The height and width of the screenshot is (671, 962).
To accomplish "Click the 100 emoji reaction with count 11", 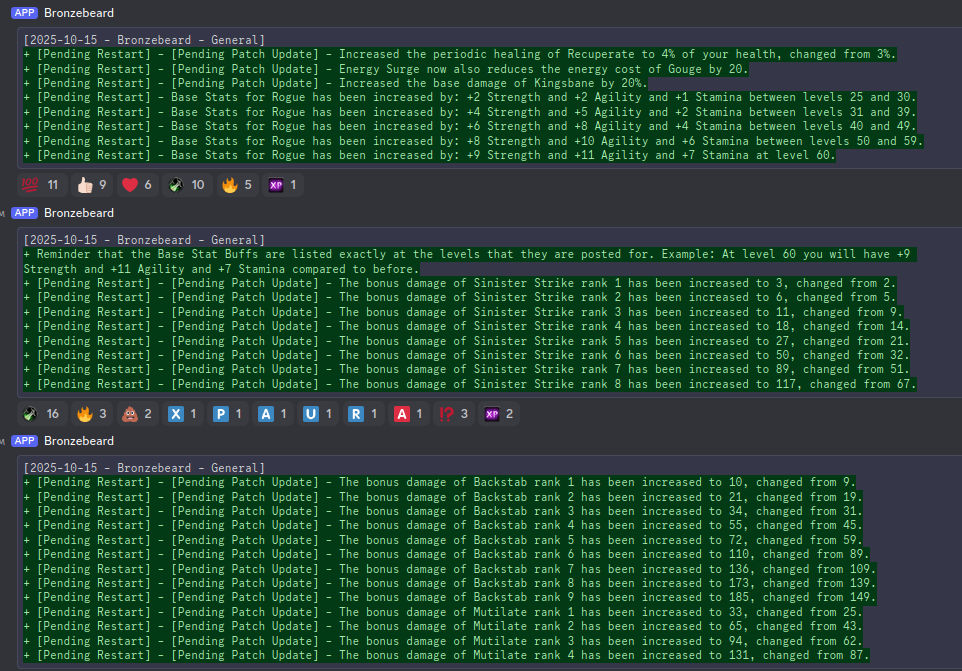I will tap(40, 185).
